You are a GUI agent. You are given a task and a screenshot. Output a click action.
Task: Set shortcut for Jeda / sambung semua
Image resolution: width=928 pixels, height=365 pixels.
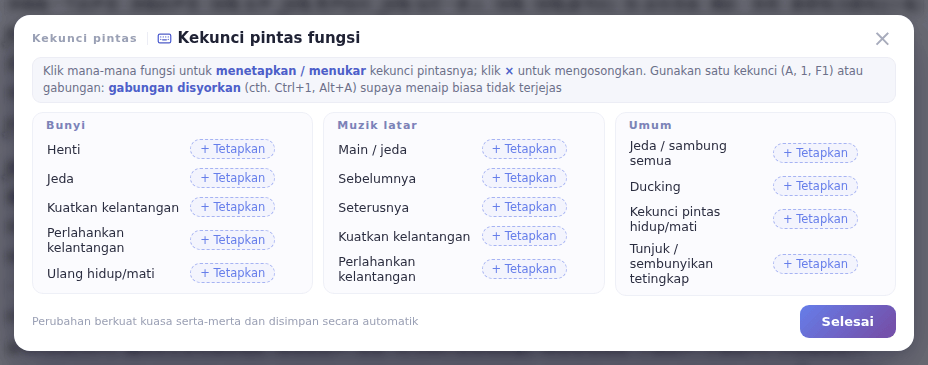tap(815, 153)
